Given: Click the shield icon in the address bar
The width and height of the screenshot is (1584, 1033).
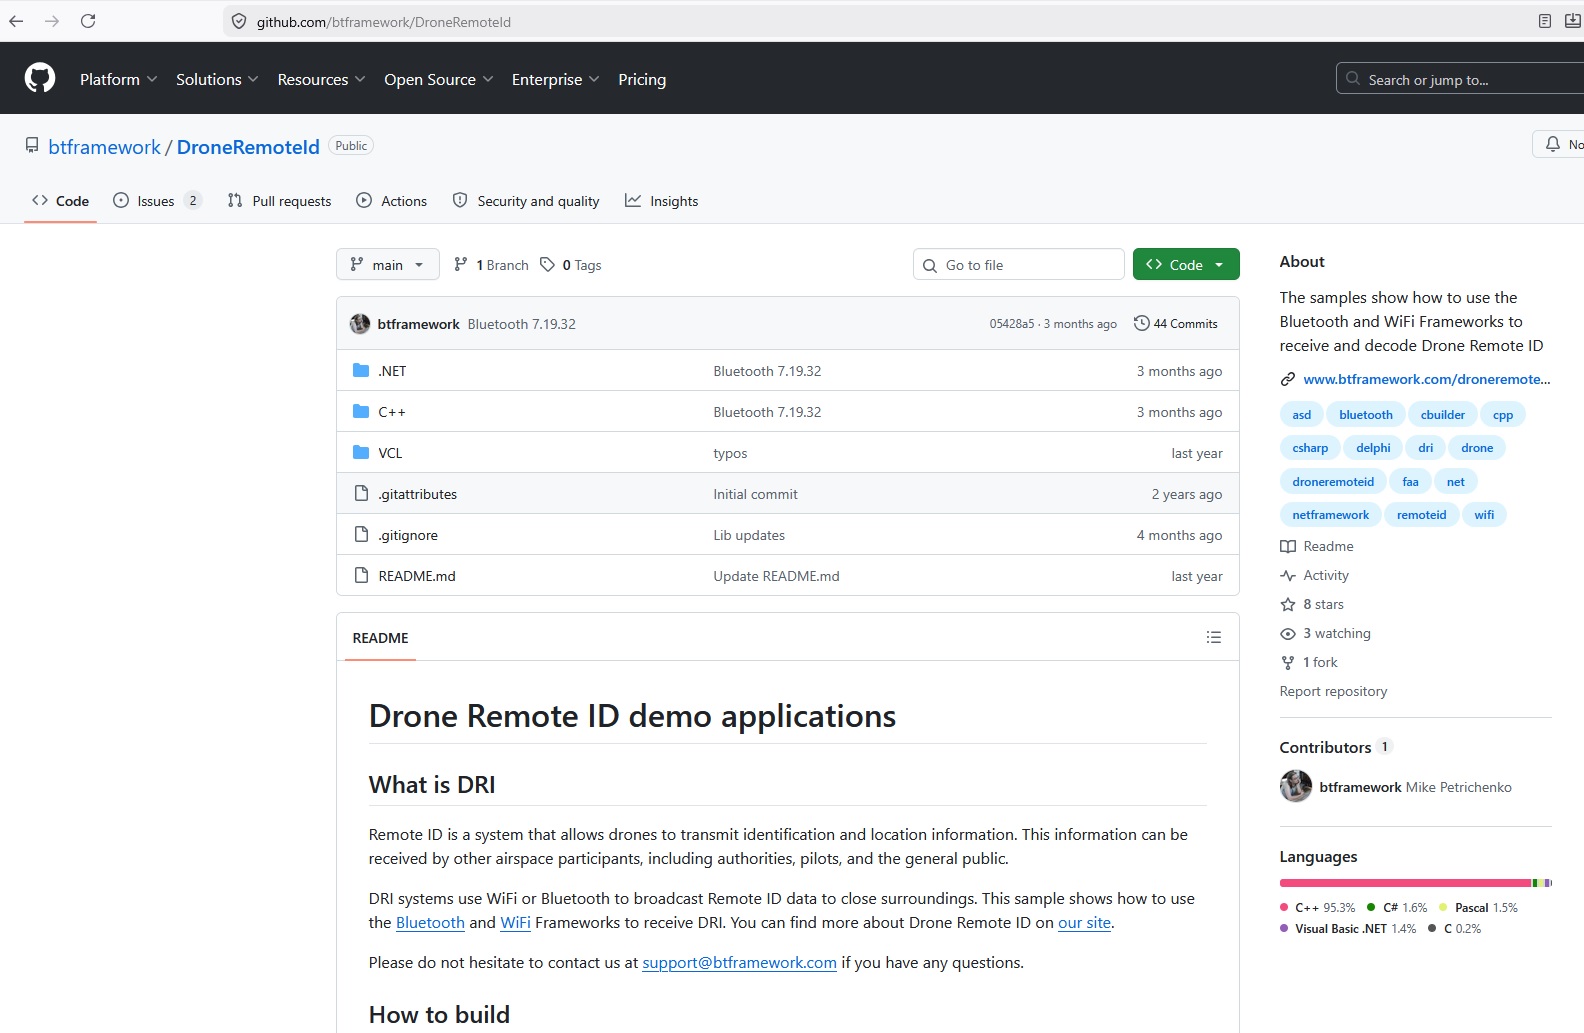Looking at the screenshot, I should pyautogui.click(x=239, y=21).
